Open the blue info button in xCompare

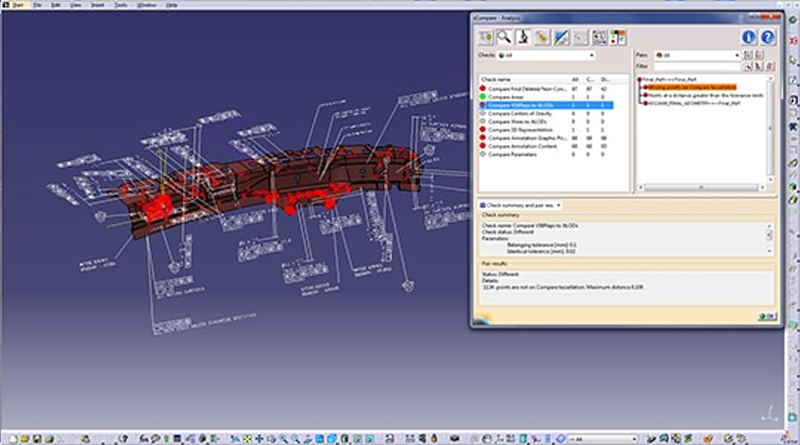(x=748, y=37)
